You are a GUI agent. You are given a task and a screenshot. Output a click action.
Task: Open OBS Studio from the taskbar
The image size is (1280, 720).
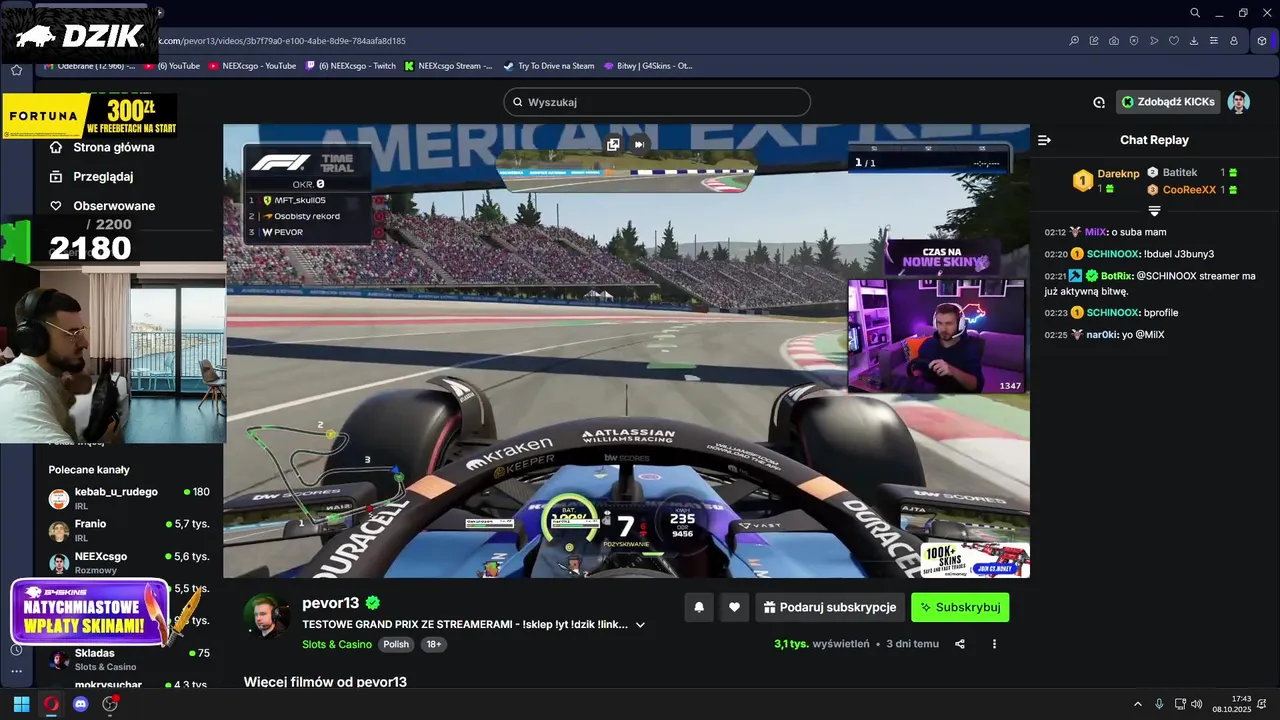(x=110, y=704)
